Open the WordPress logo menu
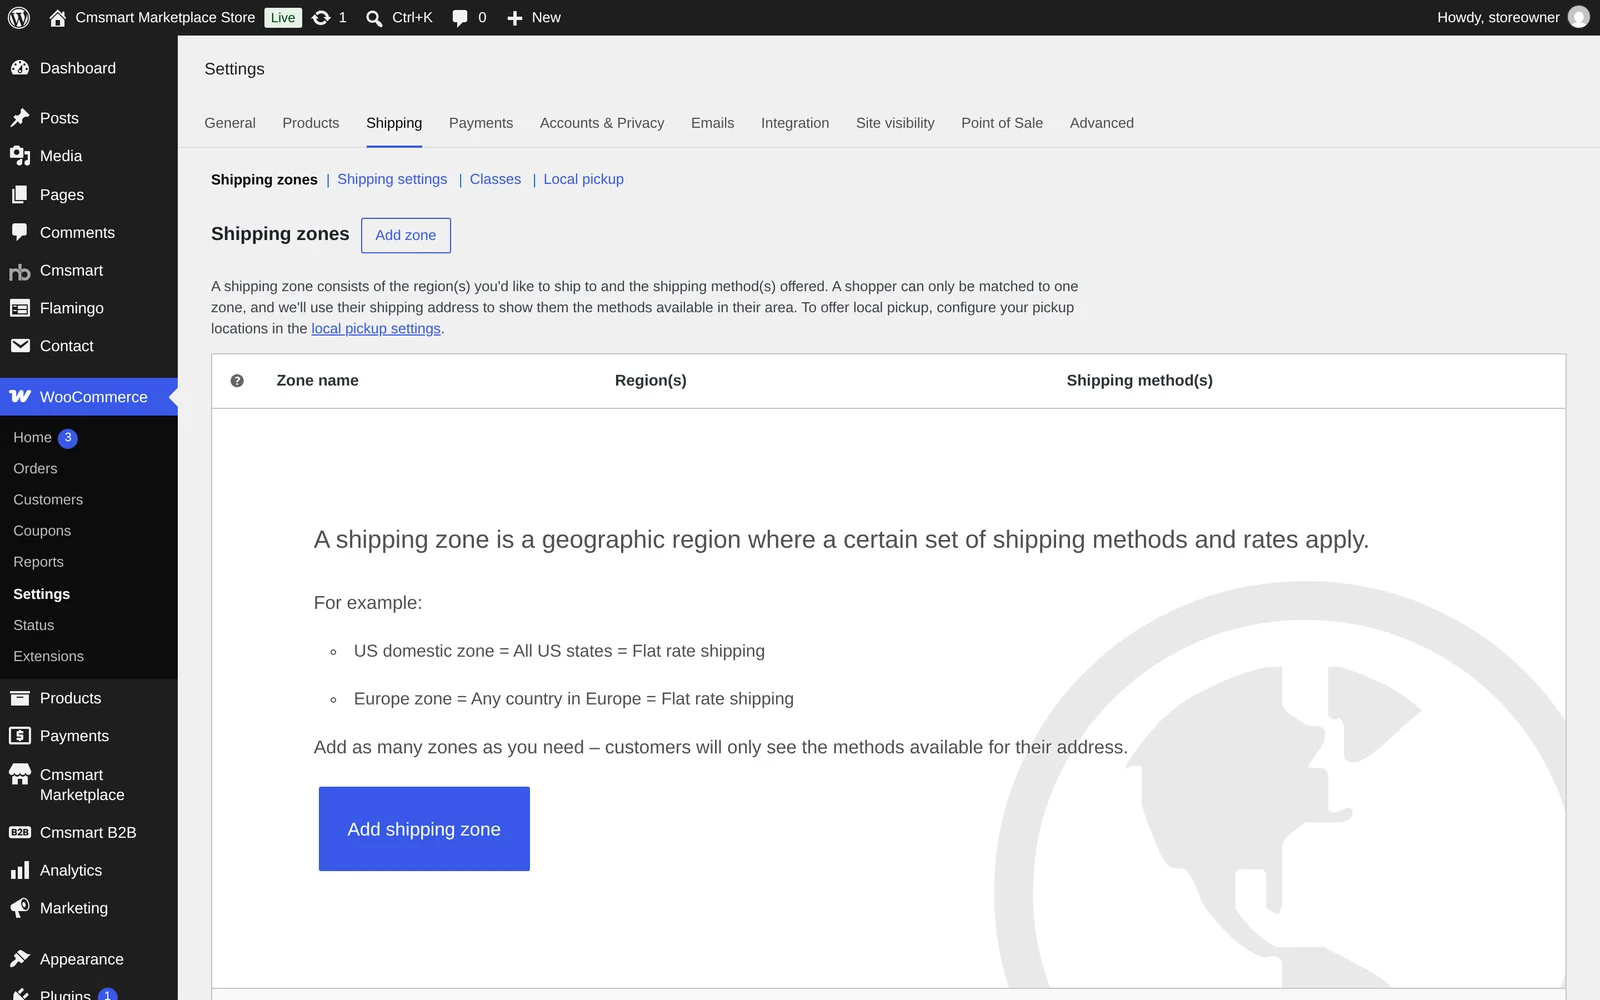The image size is (1600, 1000). click(19, 18)
